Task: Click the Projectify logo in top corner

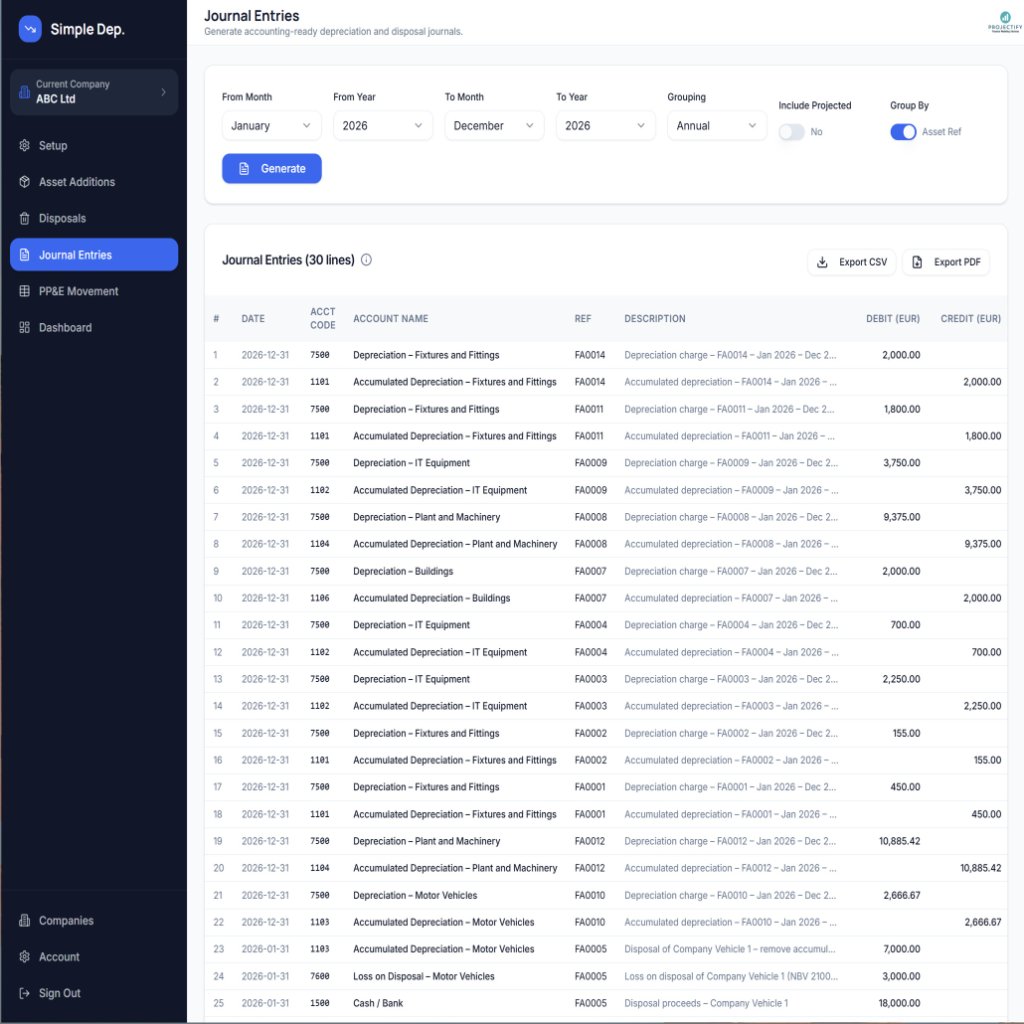Action: click(x=1005, y=22)
